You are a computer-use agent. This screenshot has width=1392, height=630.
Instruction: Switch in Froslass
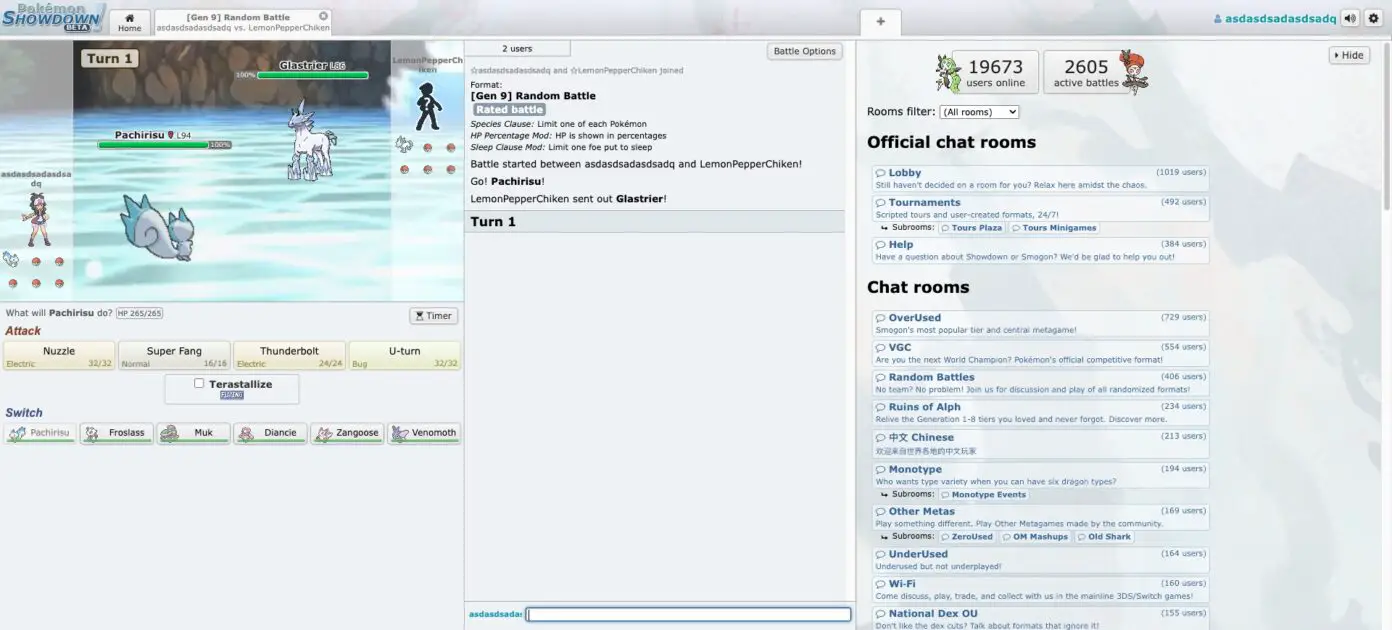pyautogui.click(x=116, y=433)
